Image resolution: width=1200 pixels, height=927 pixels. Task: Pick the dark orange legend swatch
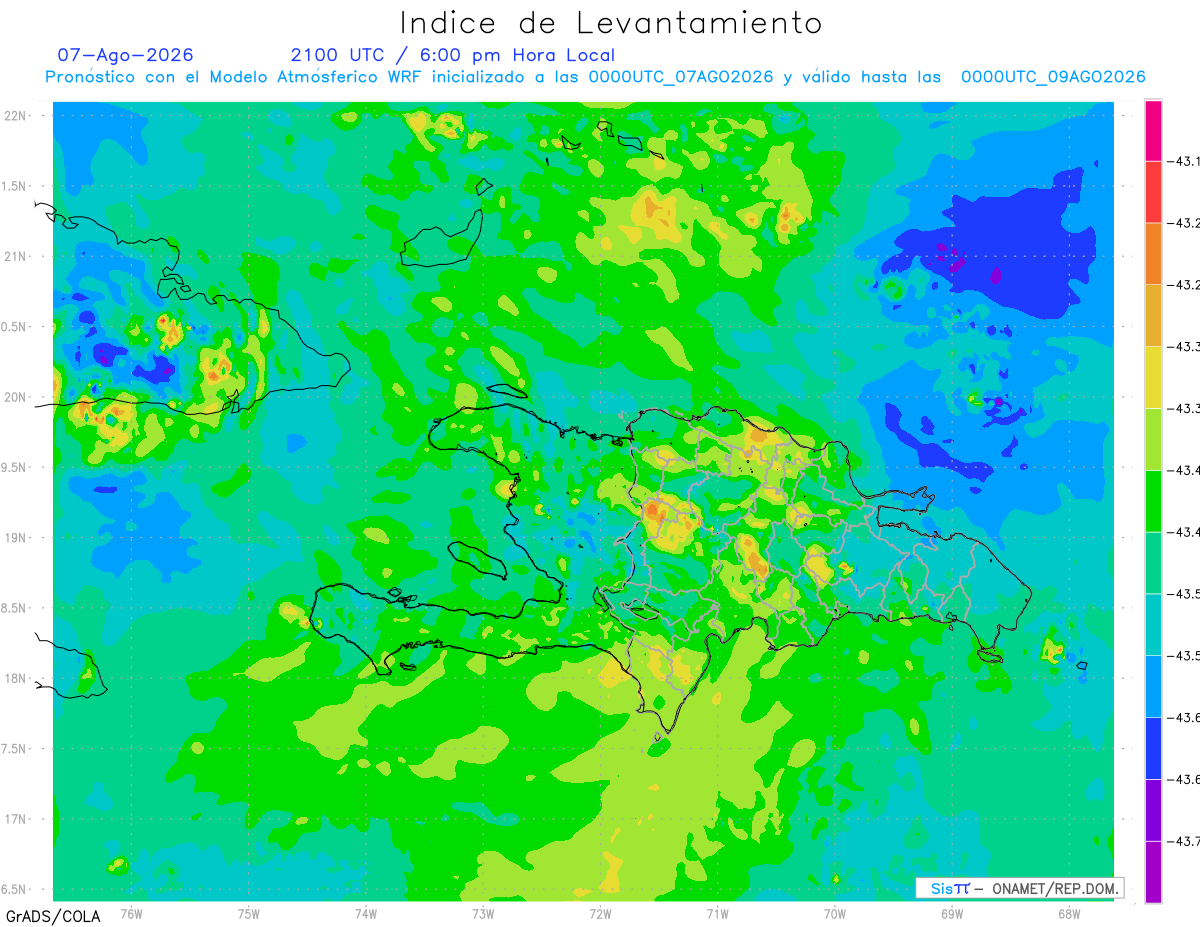coord(1153,254)
